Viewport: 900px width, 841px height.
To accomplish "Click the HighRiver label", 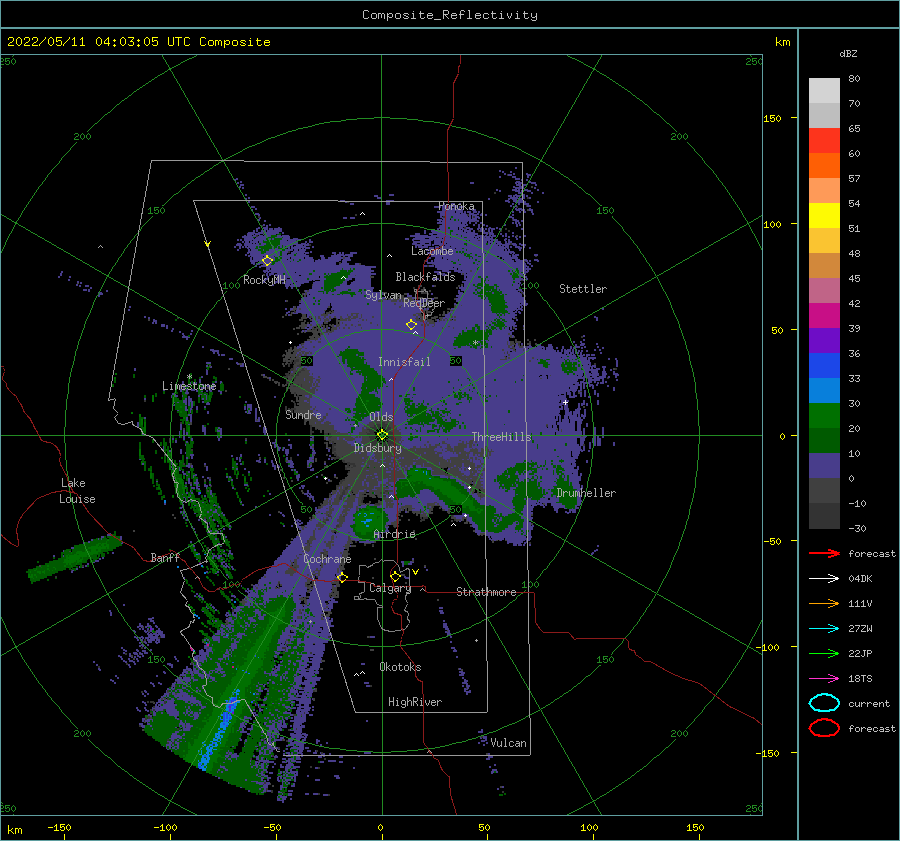I will (415, 702).
